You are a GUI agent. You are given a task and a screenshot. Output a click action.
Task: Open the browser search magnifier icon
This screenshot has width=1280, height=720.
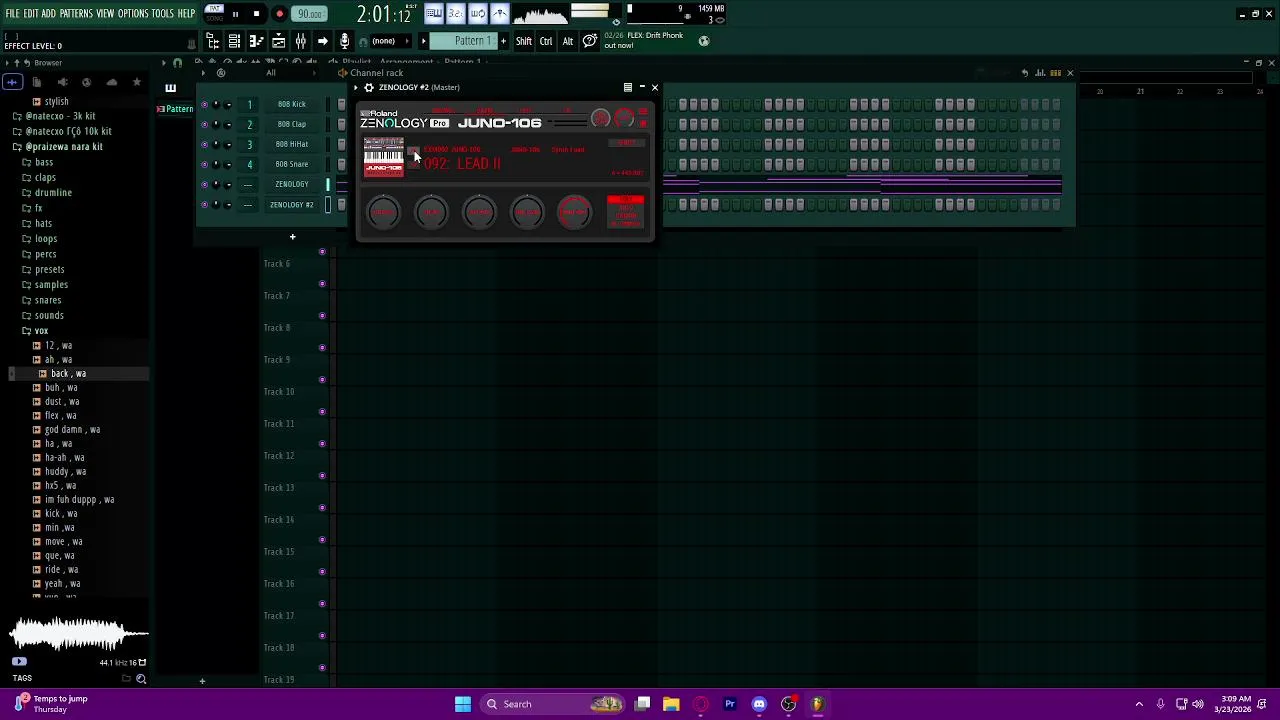pyautogui.click(x=141, y=679)
